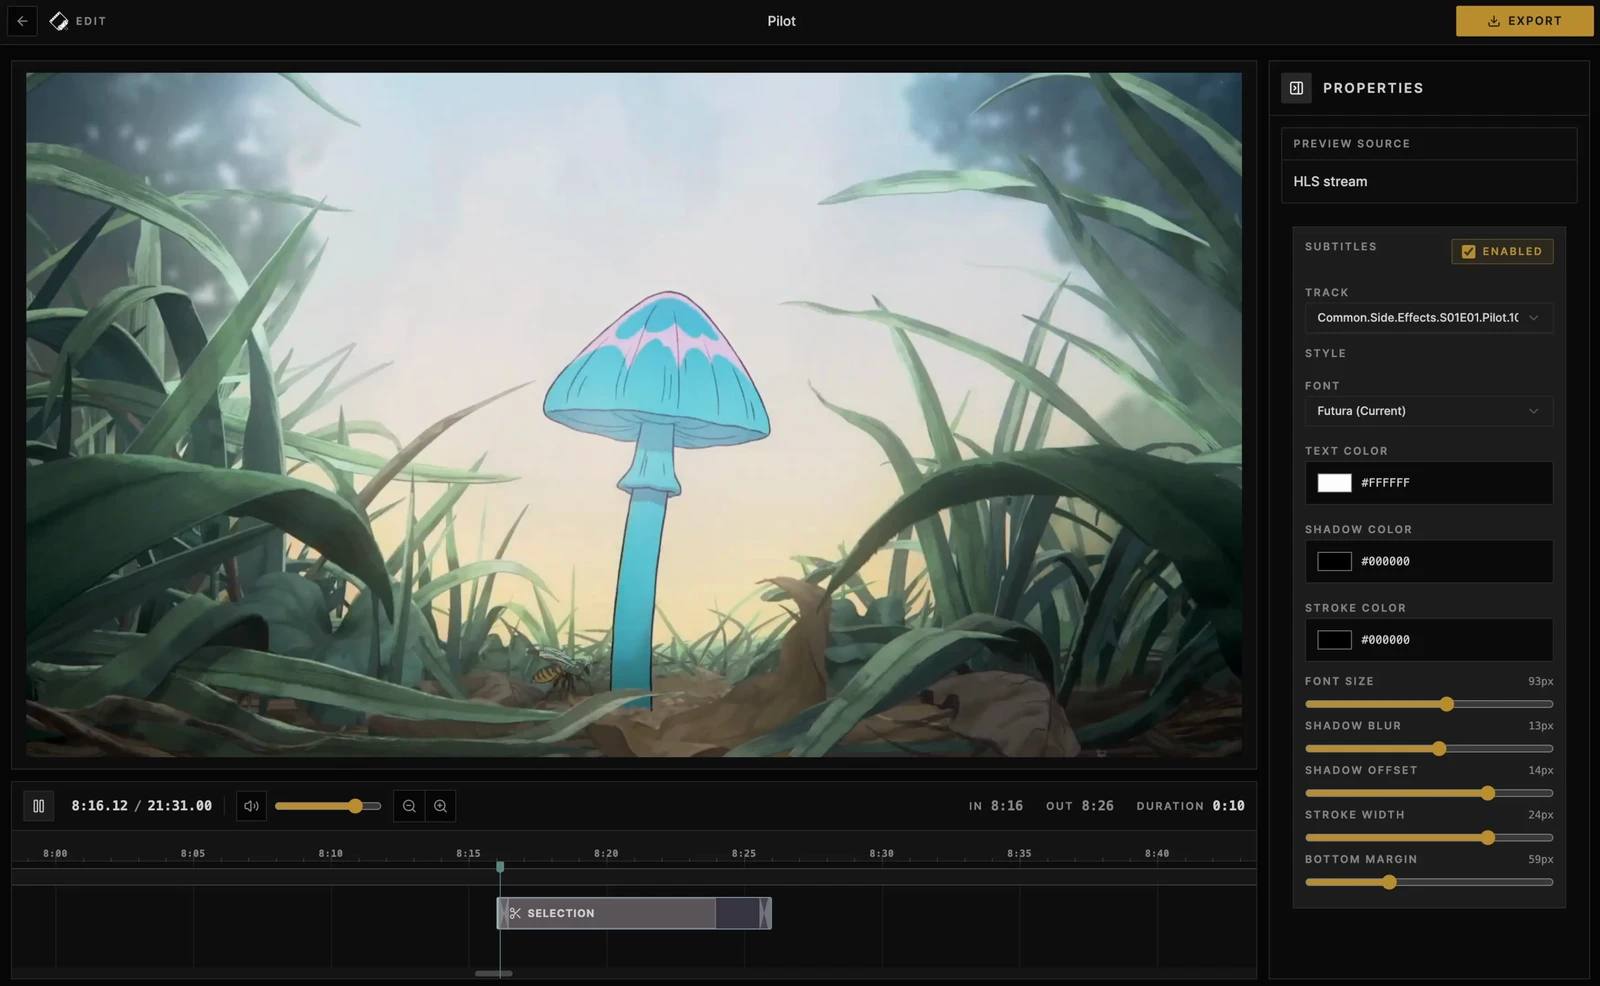This screenshot has width=1600, height=986.
Task: Go back with the arrow icon
Action: [22, 21]
